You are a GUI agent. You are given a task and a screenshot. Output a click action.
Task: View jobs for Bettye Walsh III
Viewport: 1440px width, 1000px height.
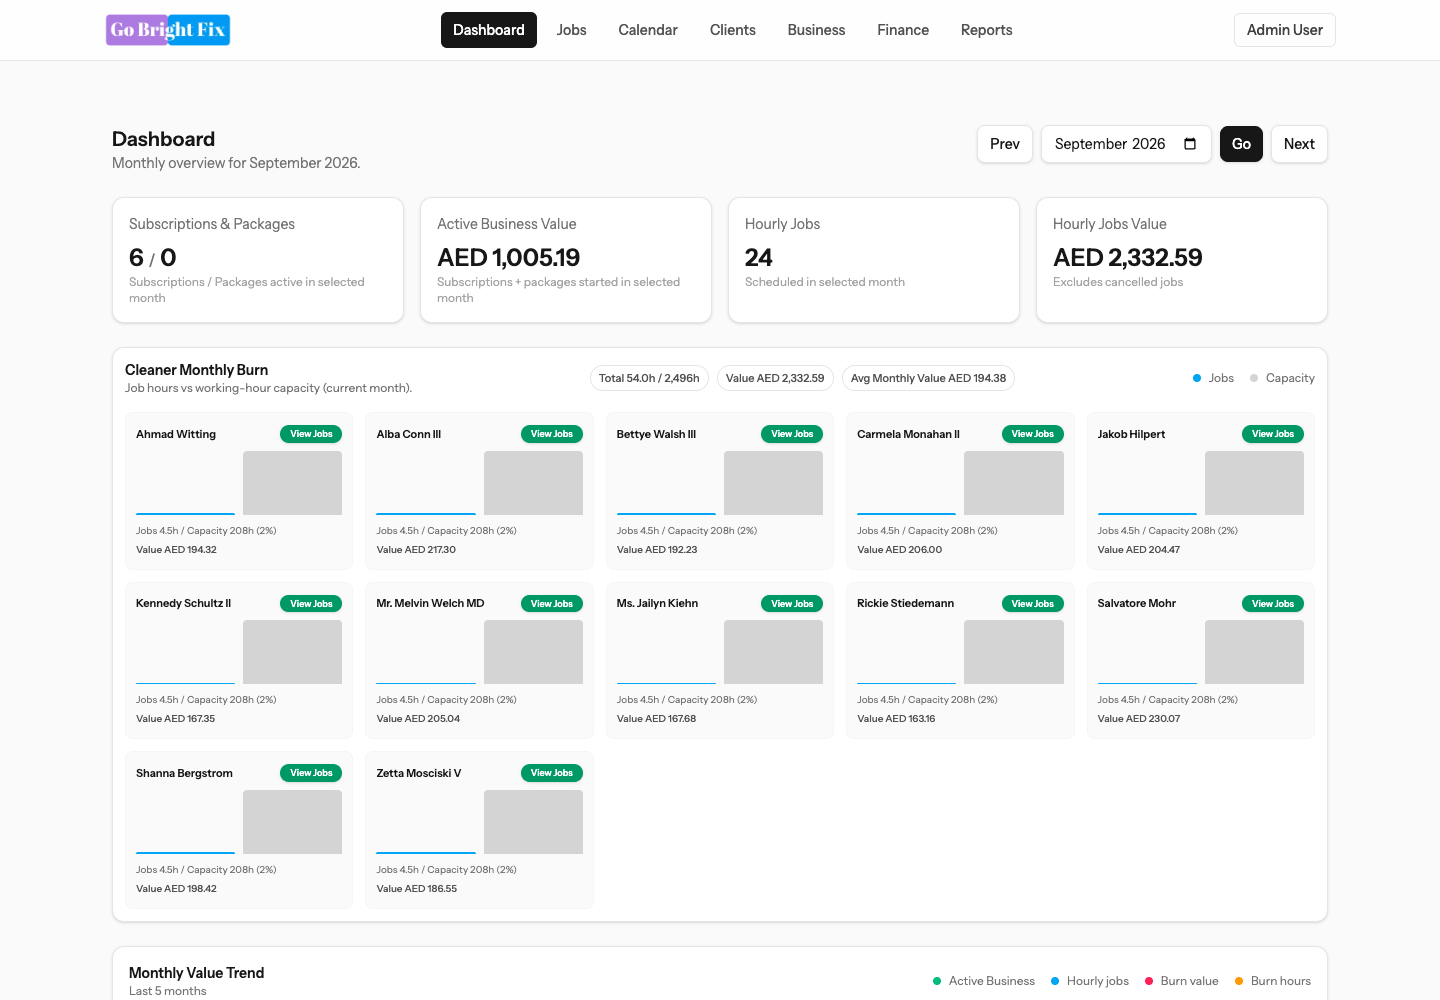792,434
